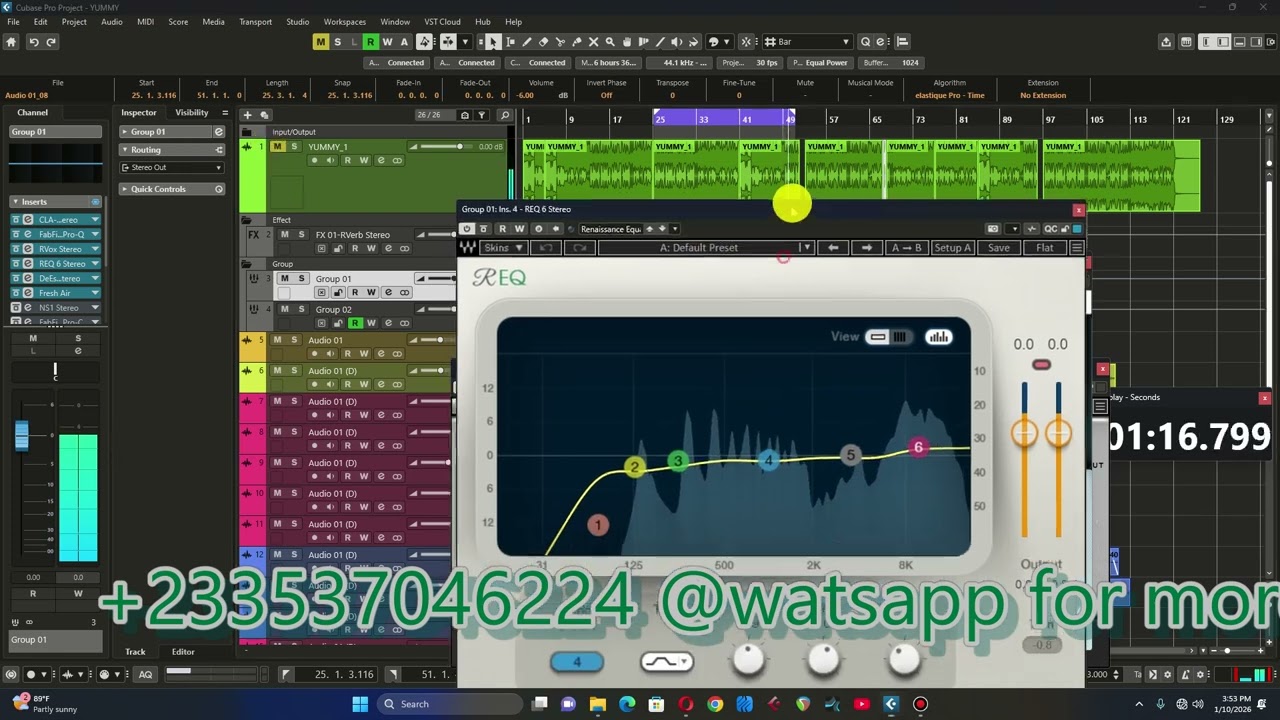Solo the YUMMY_1 track

[294, 147]
